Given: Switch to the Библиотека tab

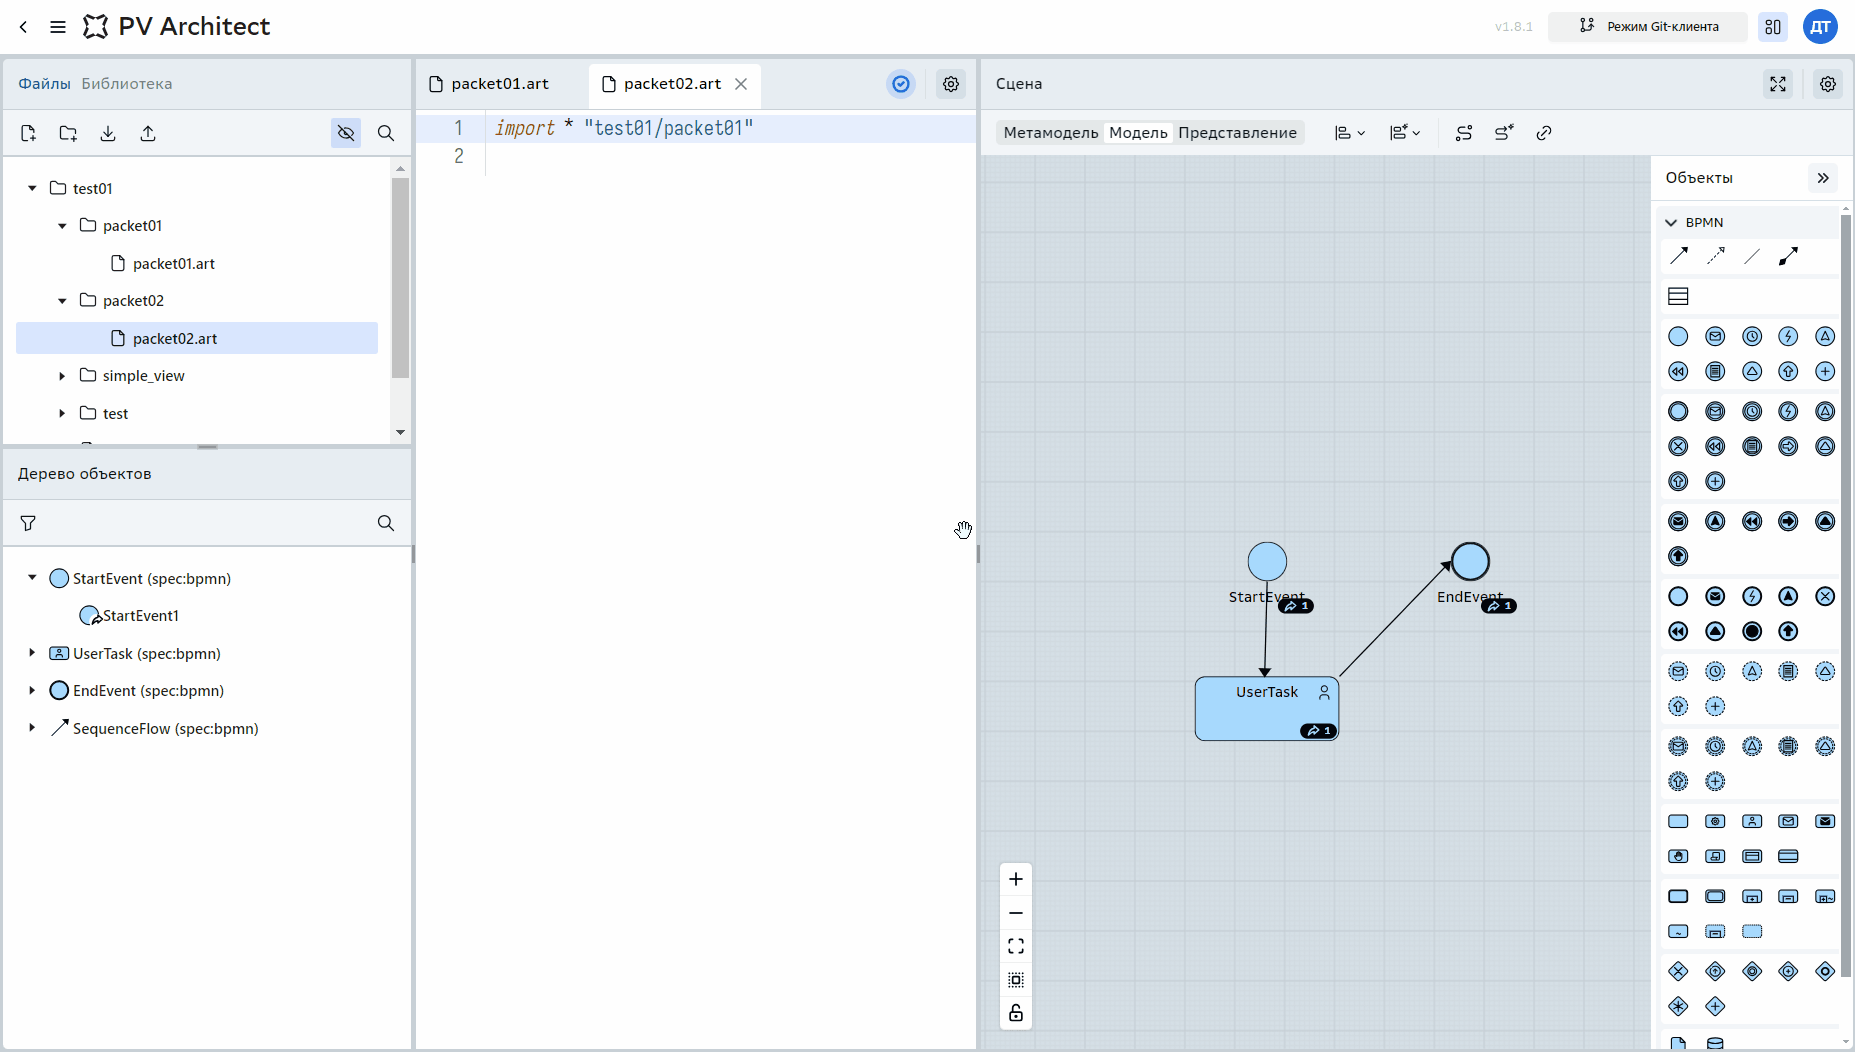Looking at the screenshot, I should pos(127,84).
